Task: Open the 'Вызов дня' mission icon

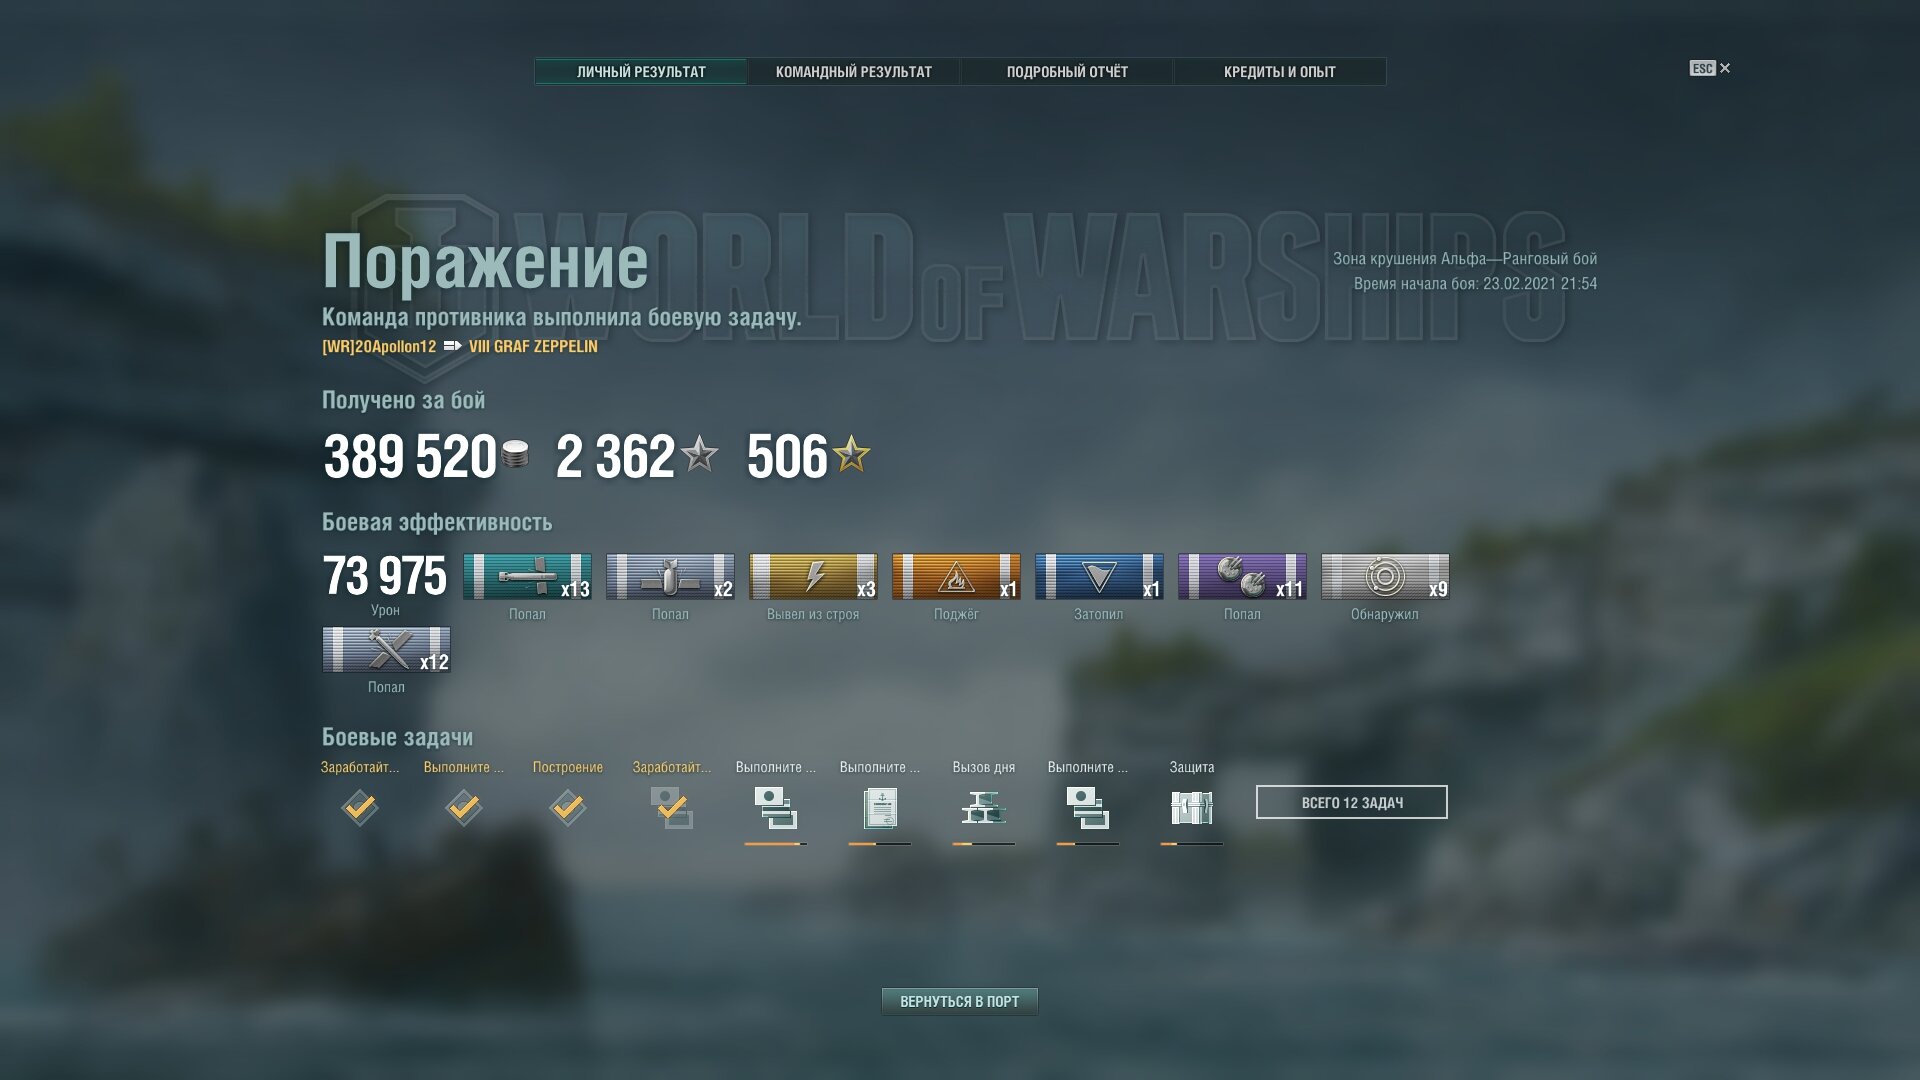Action: pos(984,808)
